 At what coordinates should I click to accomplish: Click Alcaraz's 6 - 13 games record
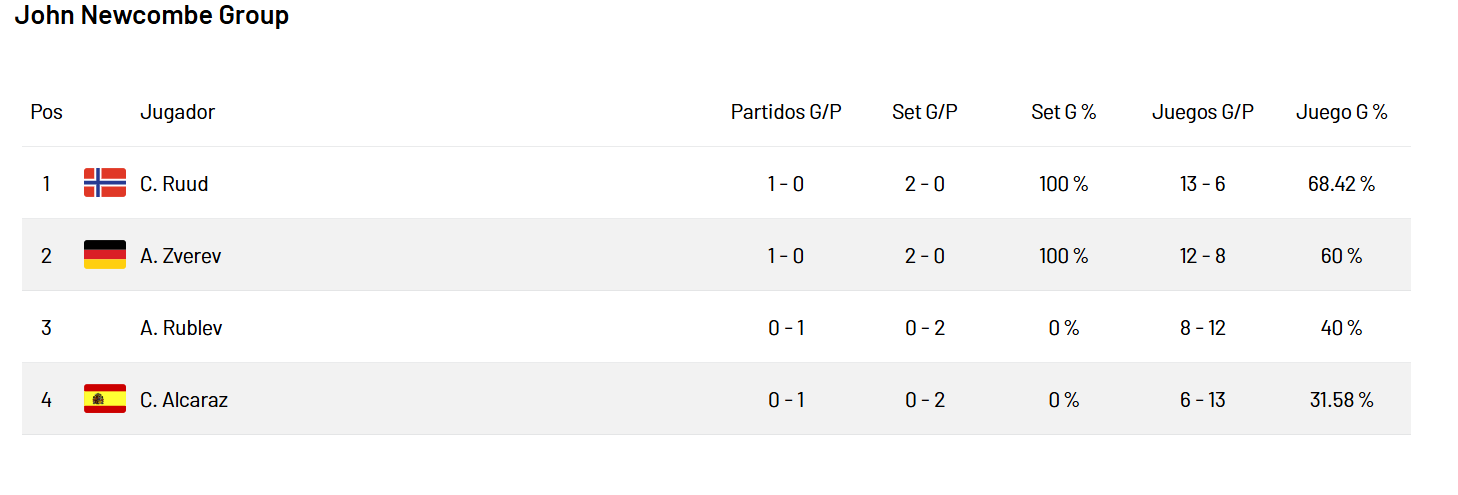pos(1203,400)
